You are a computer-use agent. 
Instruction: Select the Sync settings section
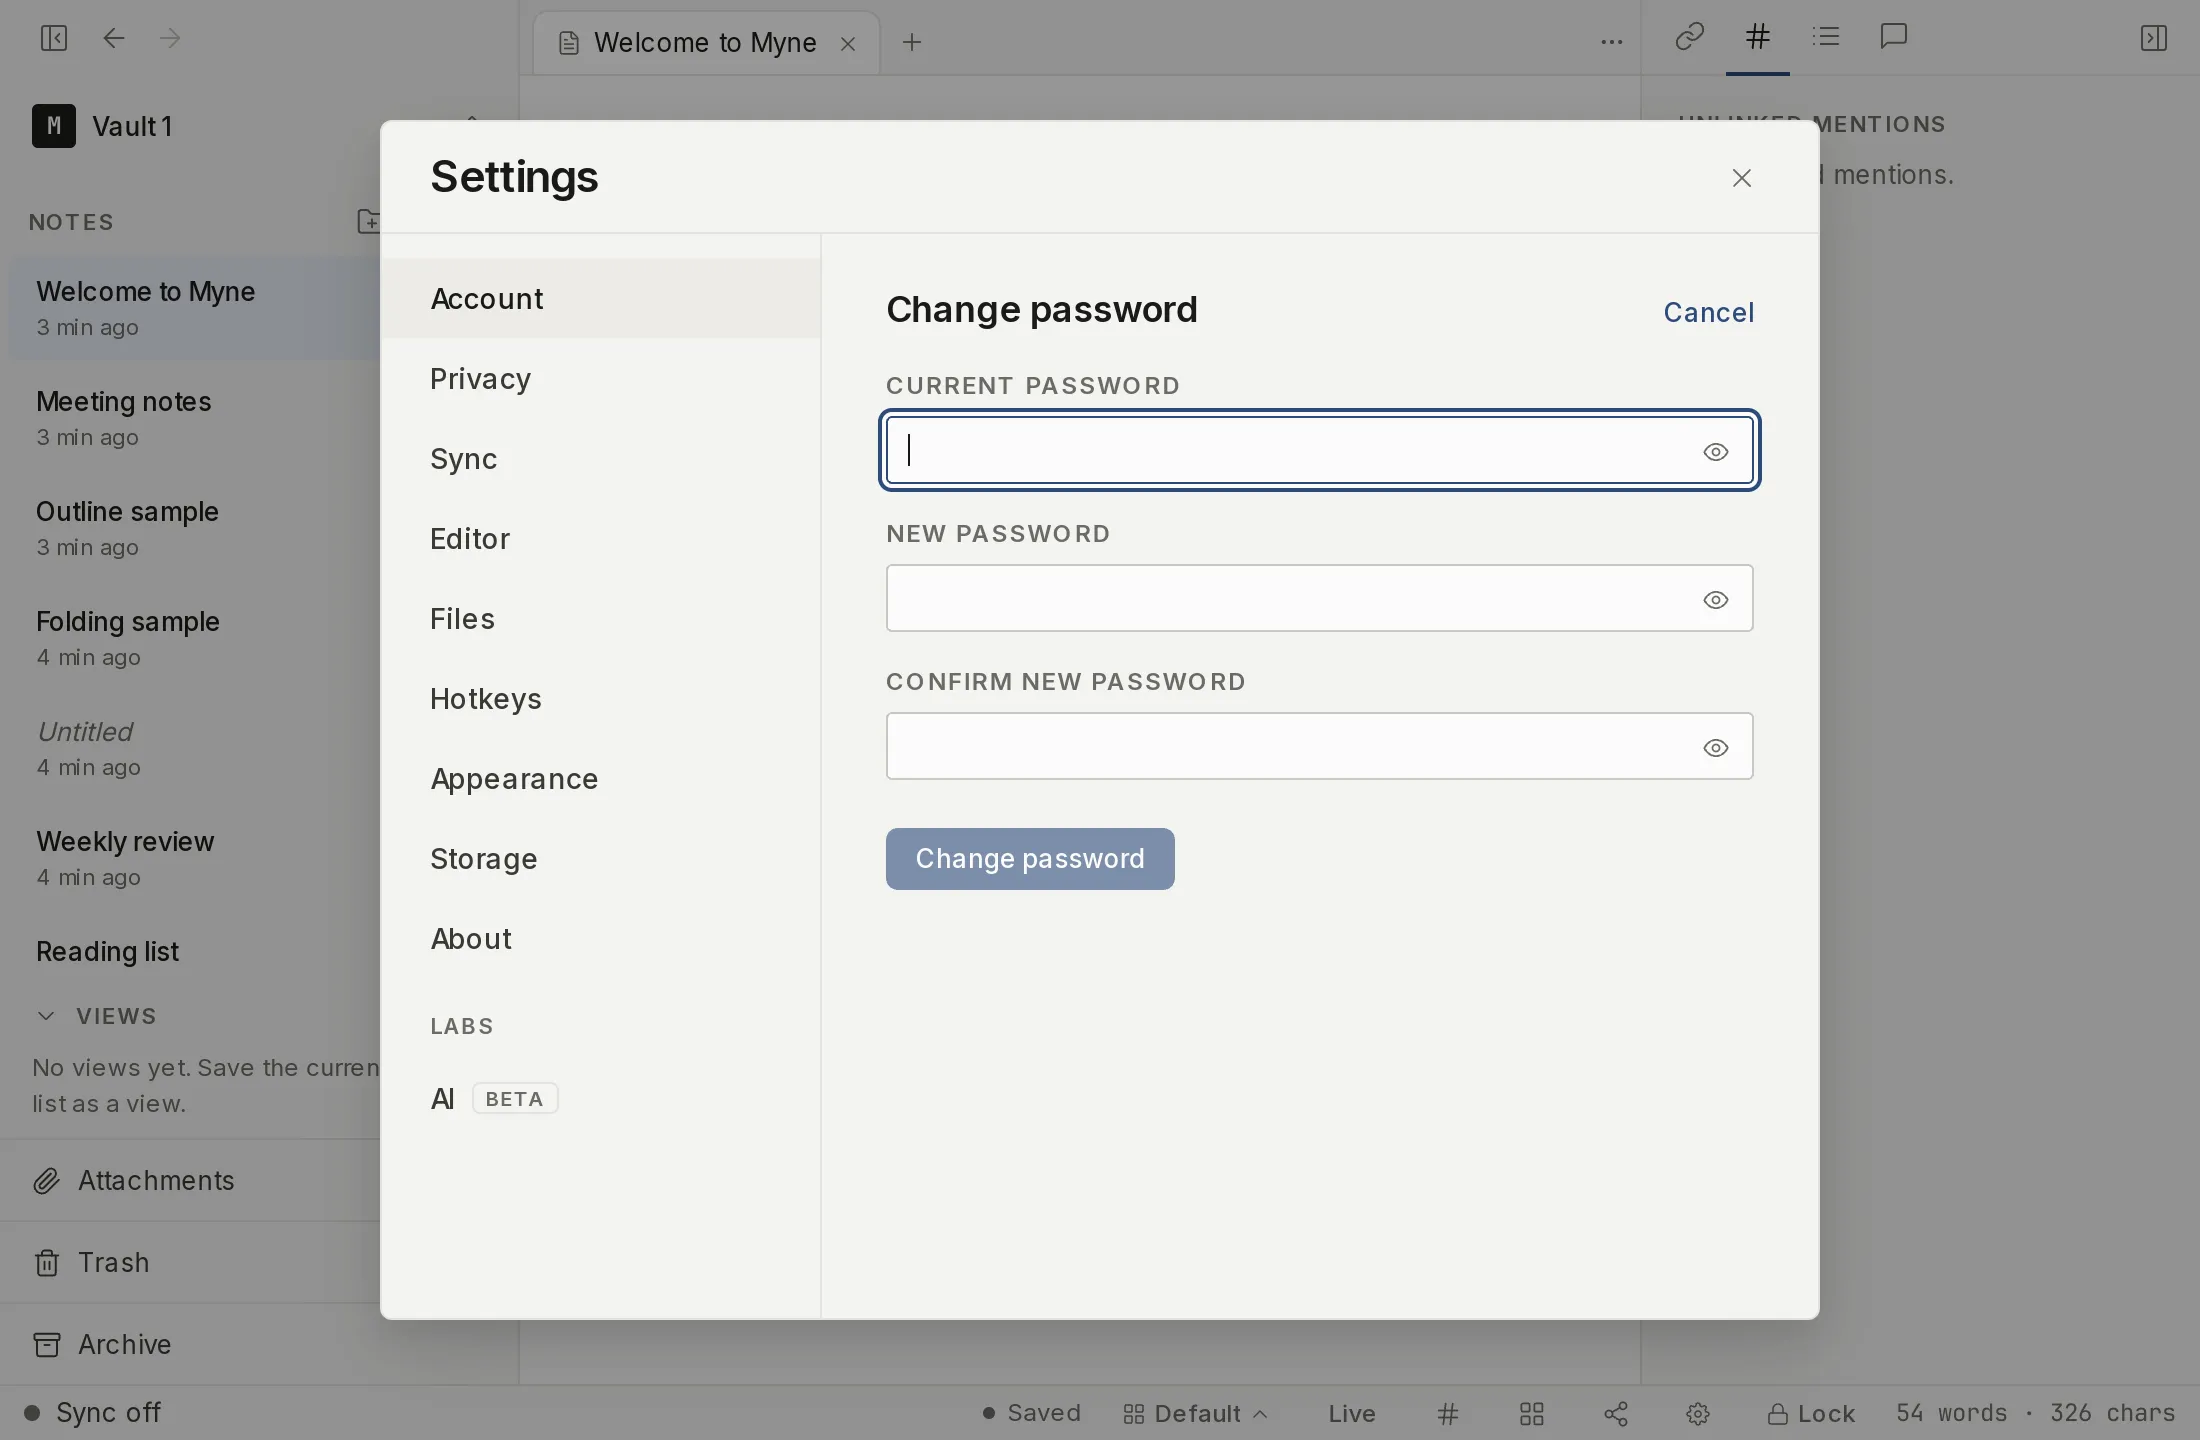click(601, 459)
